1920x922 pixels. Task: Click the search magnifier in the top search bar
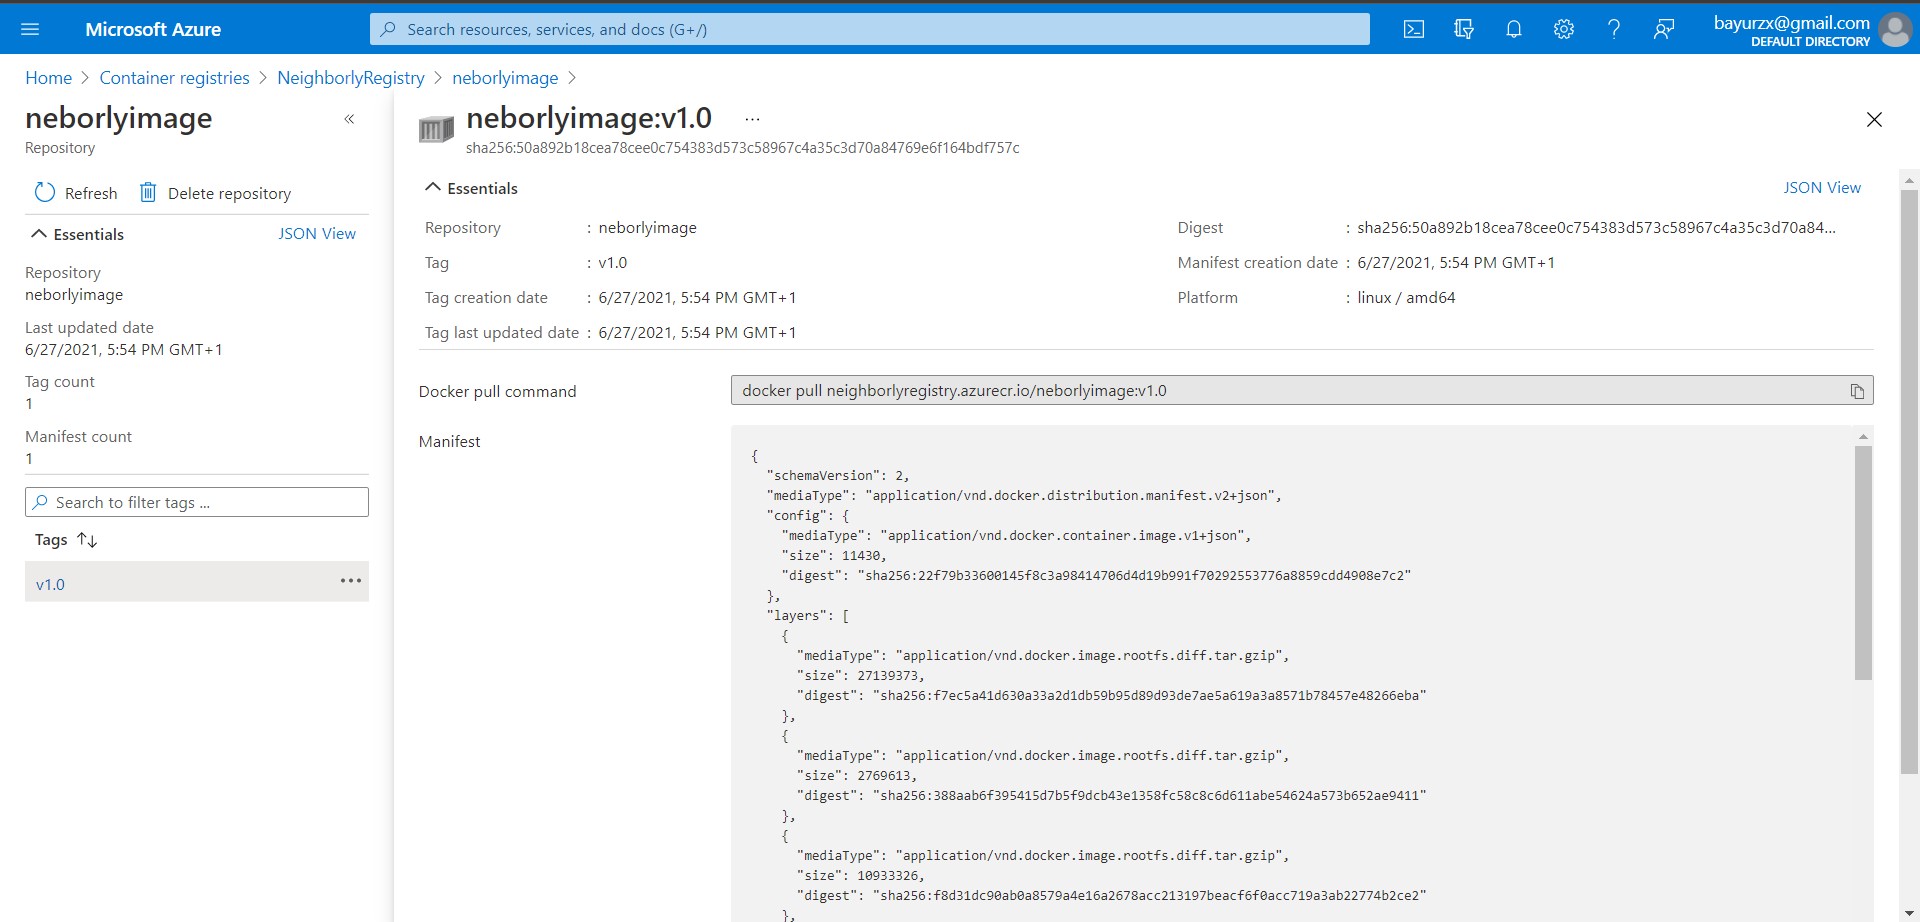[x=389, y=29]
